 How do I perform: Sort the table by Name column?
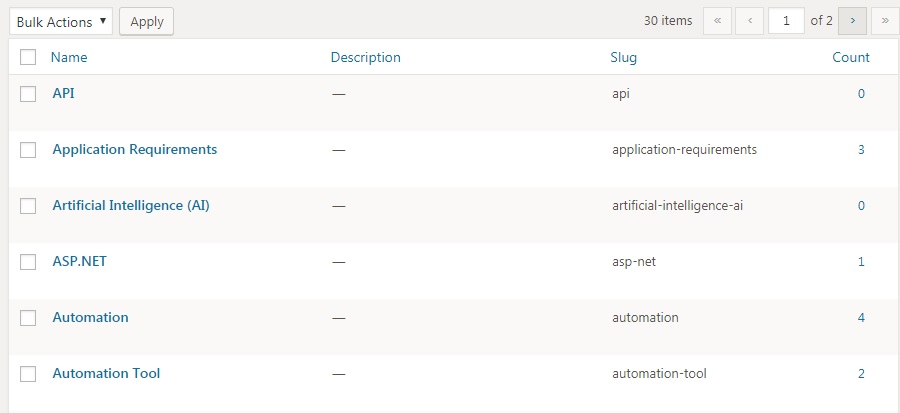tap(68, 58)
